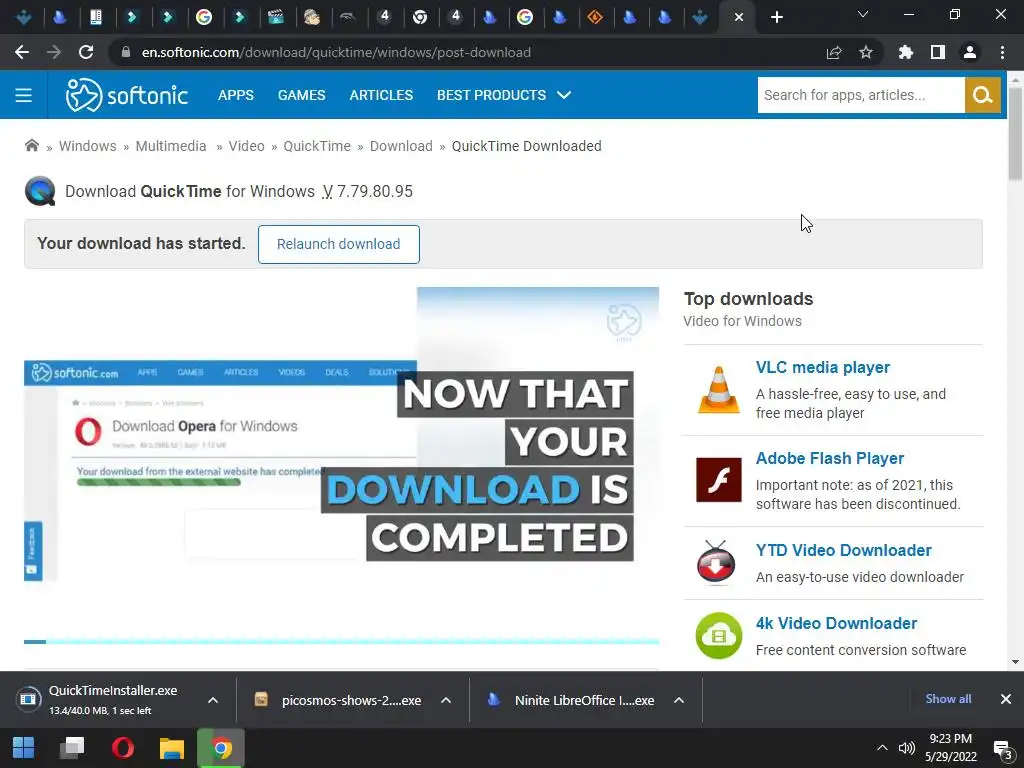Click the 4k Video Downloader green icon
Image resolution: width=1024 pixels, height=768 pixels.
point(718,635)
